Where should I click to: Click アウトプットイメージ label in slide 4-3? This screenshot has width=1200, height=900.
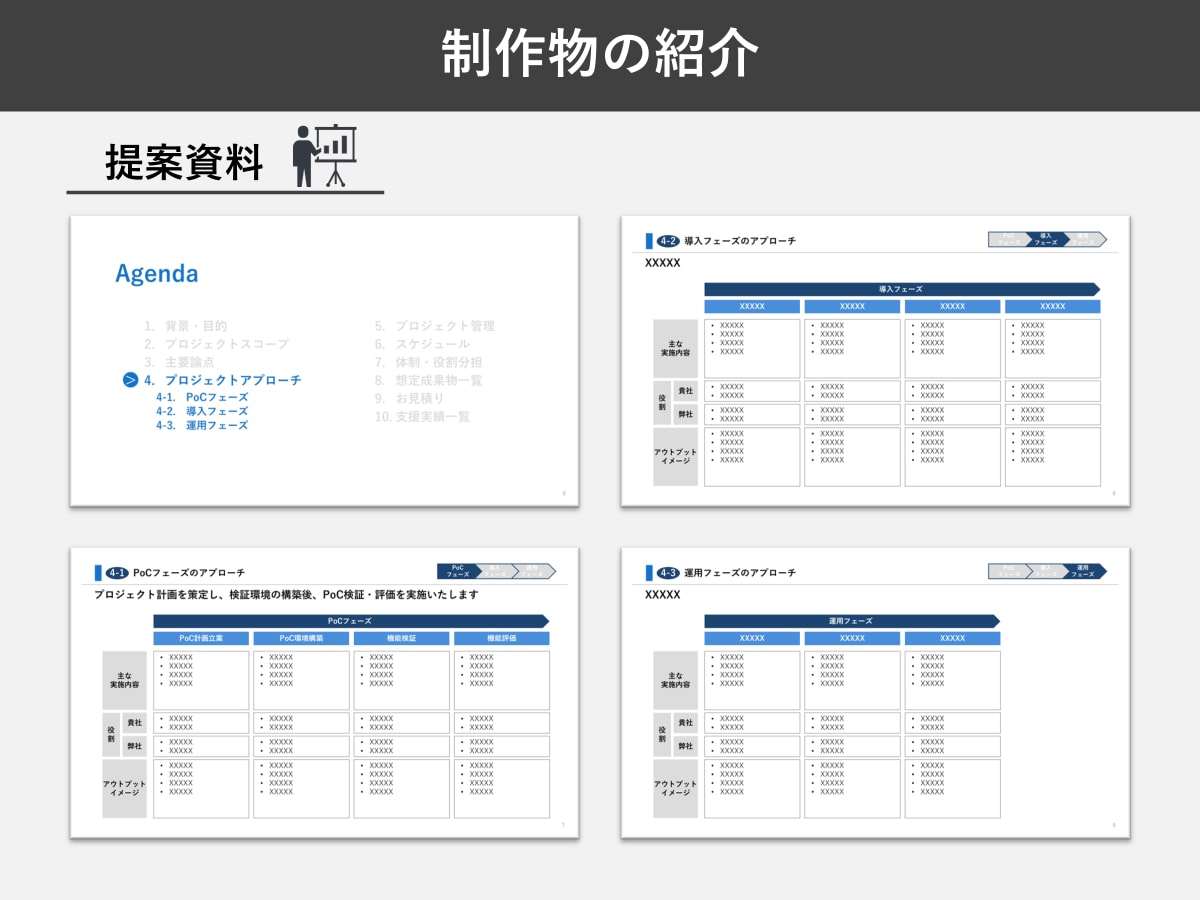(675, 789)
